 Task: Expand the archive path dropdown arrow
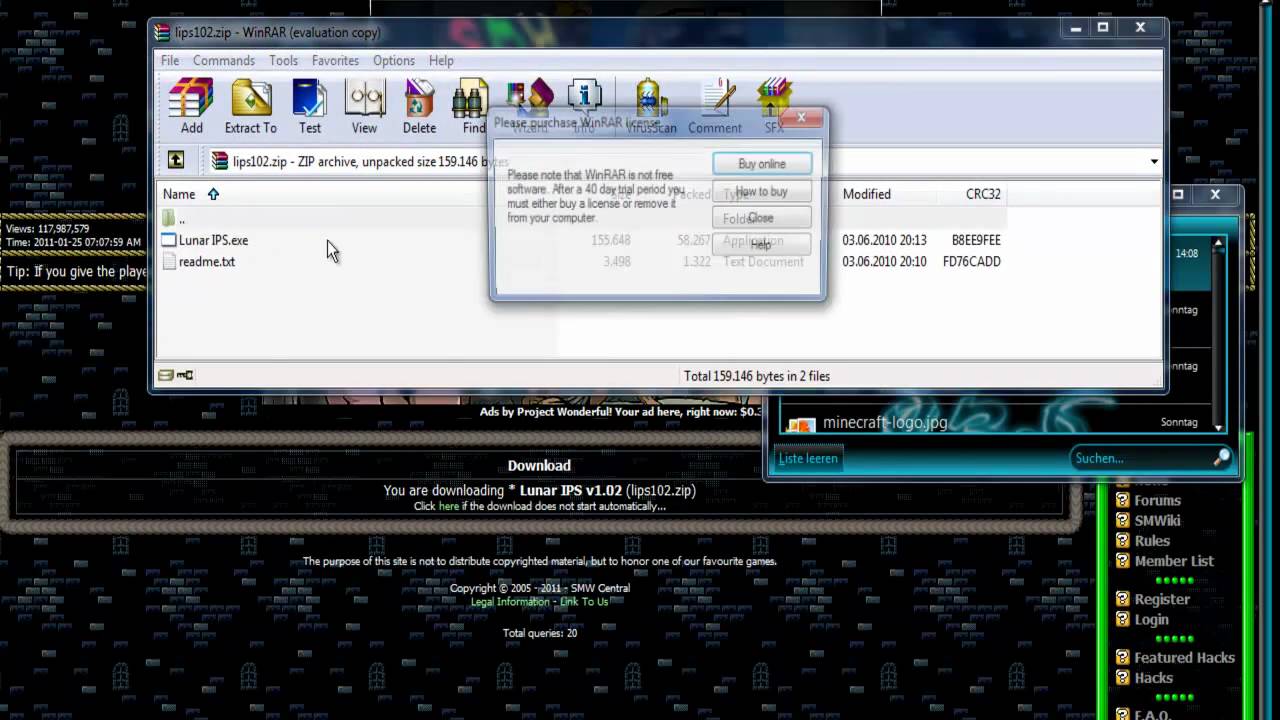click(x=1154, y=161)
